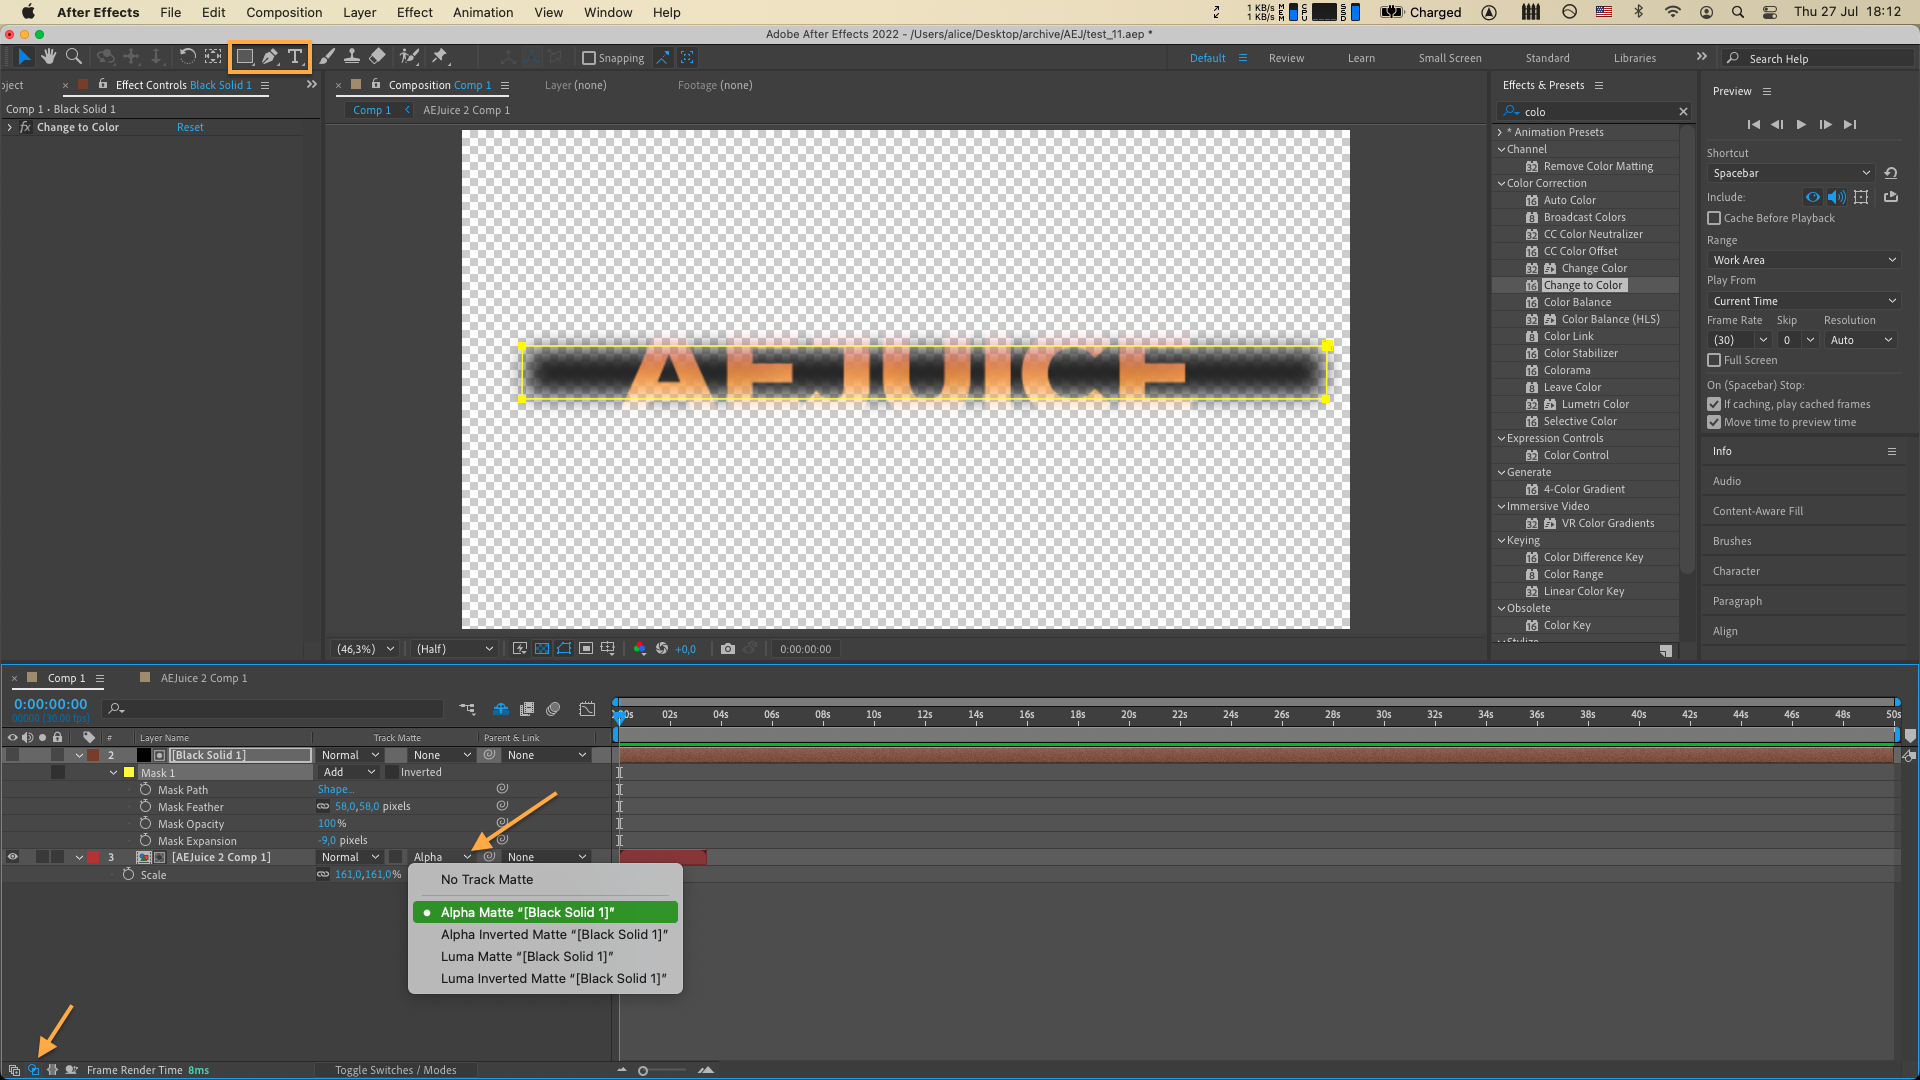Enable the Snapping checkbox
This screenshot has height=1080, width=1920.
(x=589, y=58)
